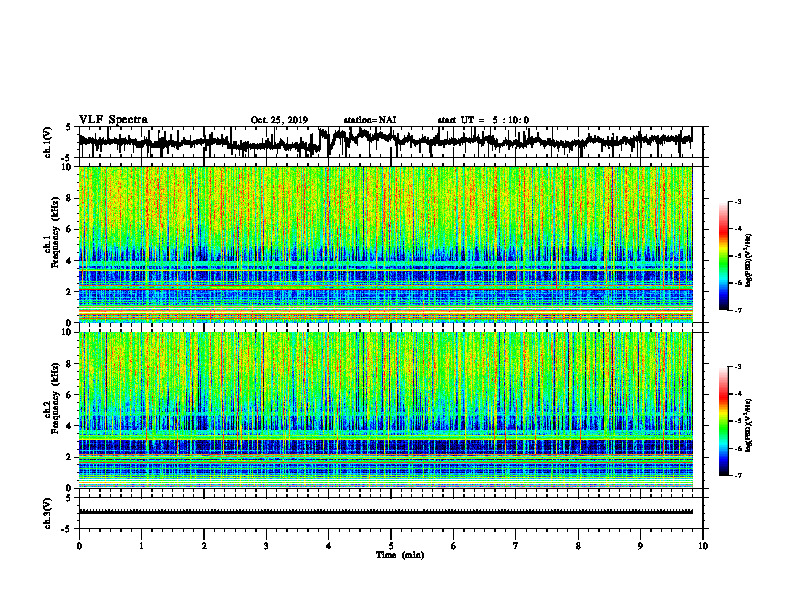The image size is (792, 612).
Task: Click the "8" kHz tick of ch.1 spectrogram
Action: [x=70, y=198]
